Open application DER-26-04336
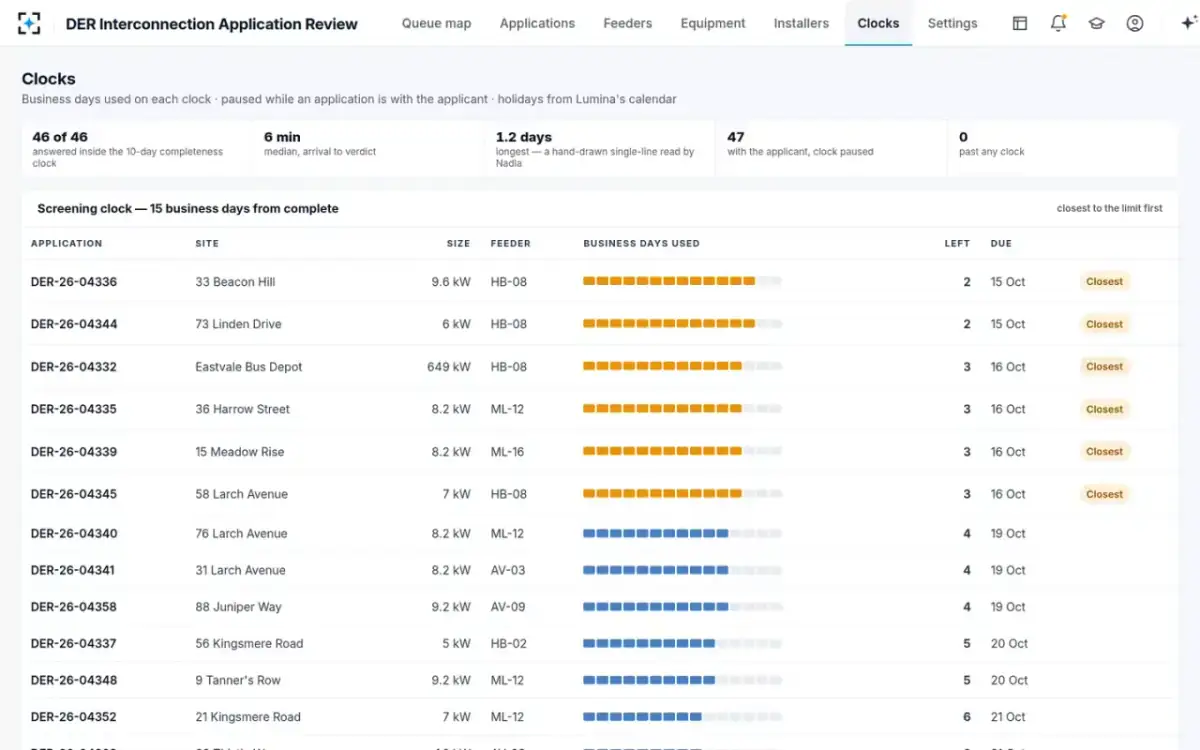This screenshot has width=1200, height=750. (x=74, y=282)
